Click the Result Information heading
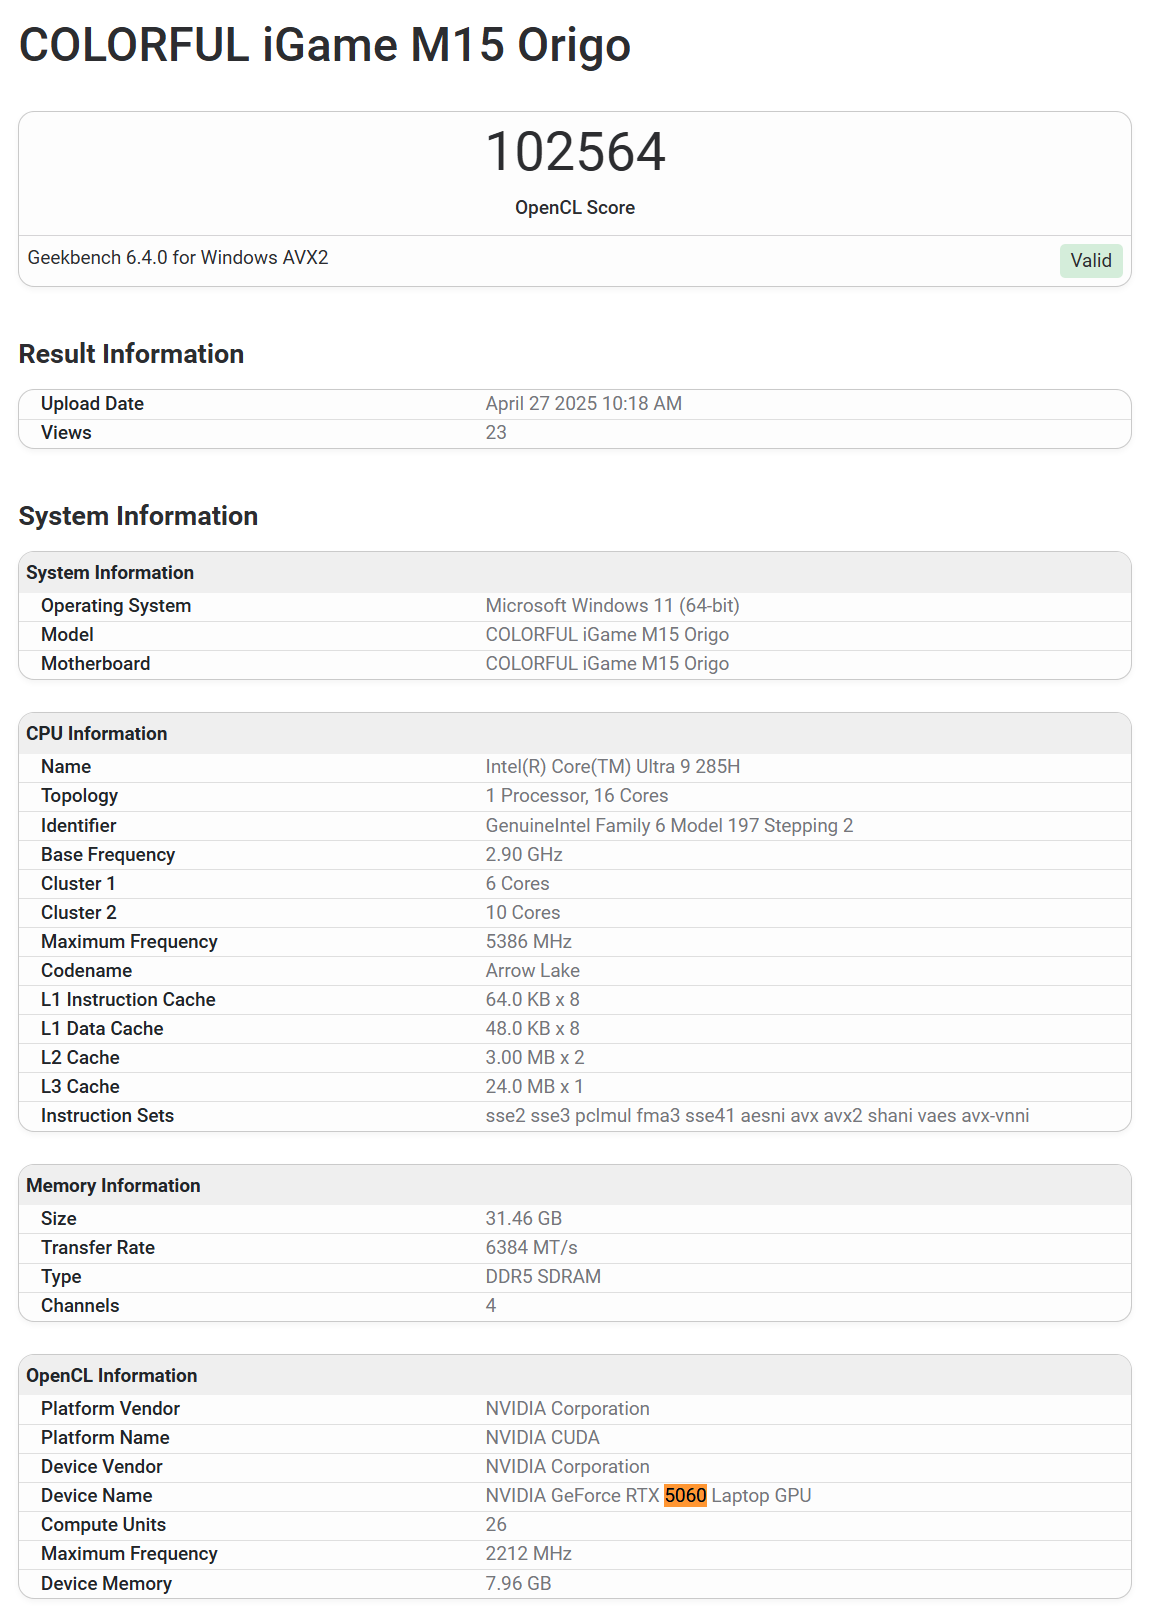Image resolution: width=1149 pixels, height=1614 pixels. point(131,354)
